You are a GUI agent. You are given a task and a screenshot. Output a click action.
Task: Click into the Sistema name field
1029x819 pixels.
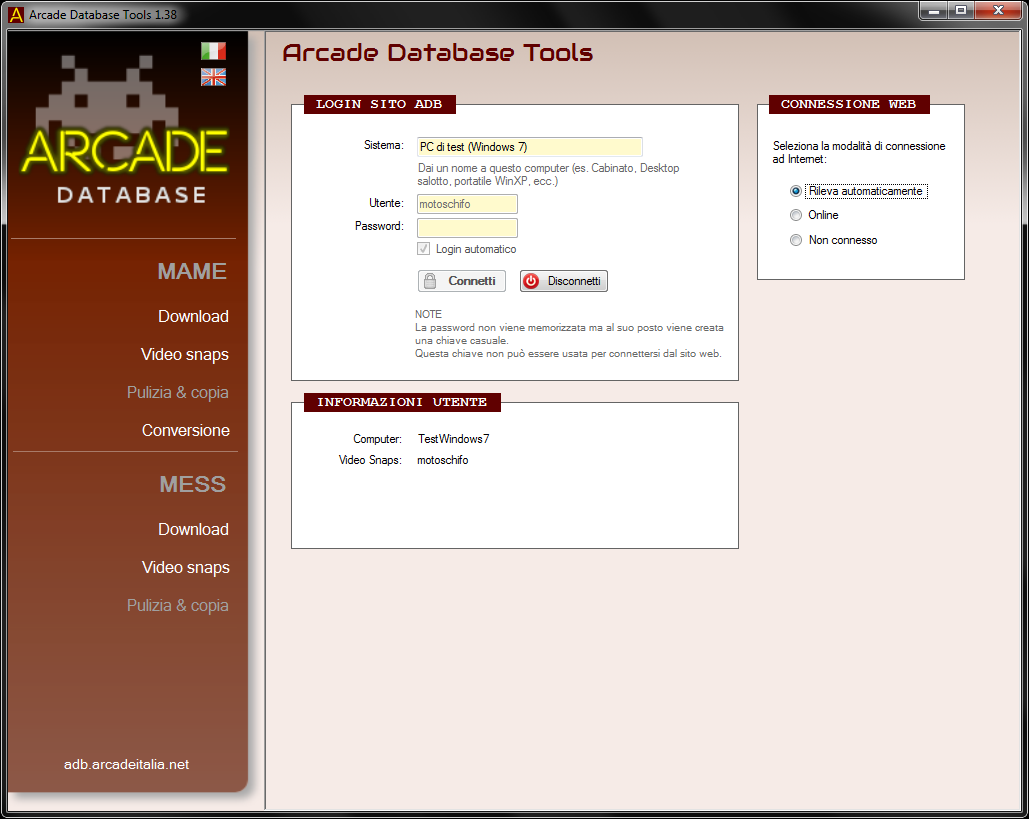[x=529, y=147]
